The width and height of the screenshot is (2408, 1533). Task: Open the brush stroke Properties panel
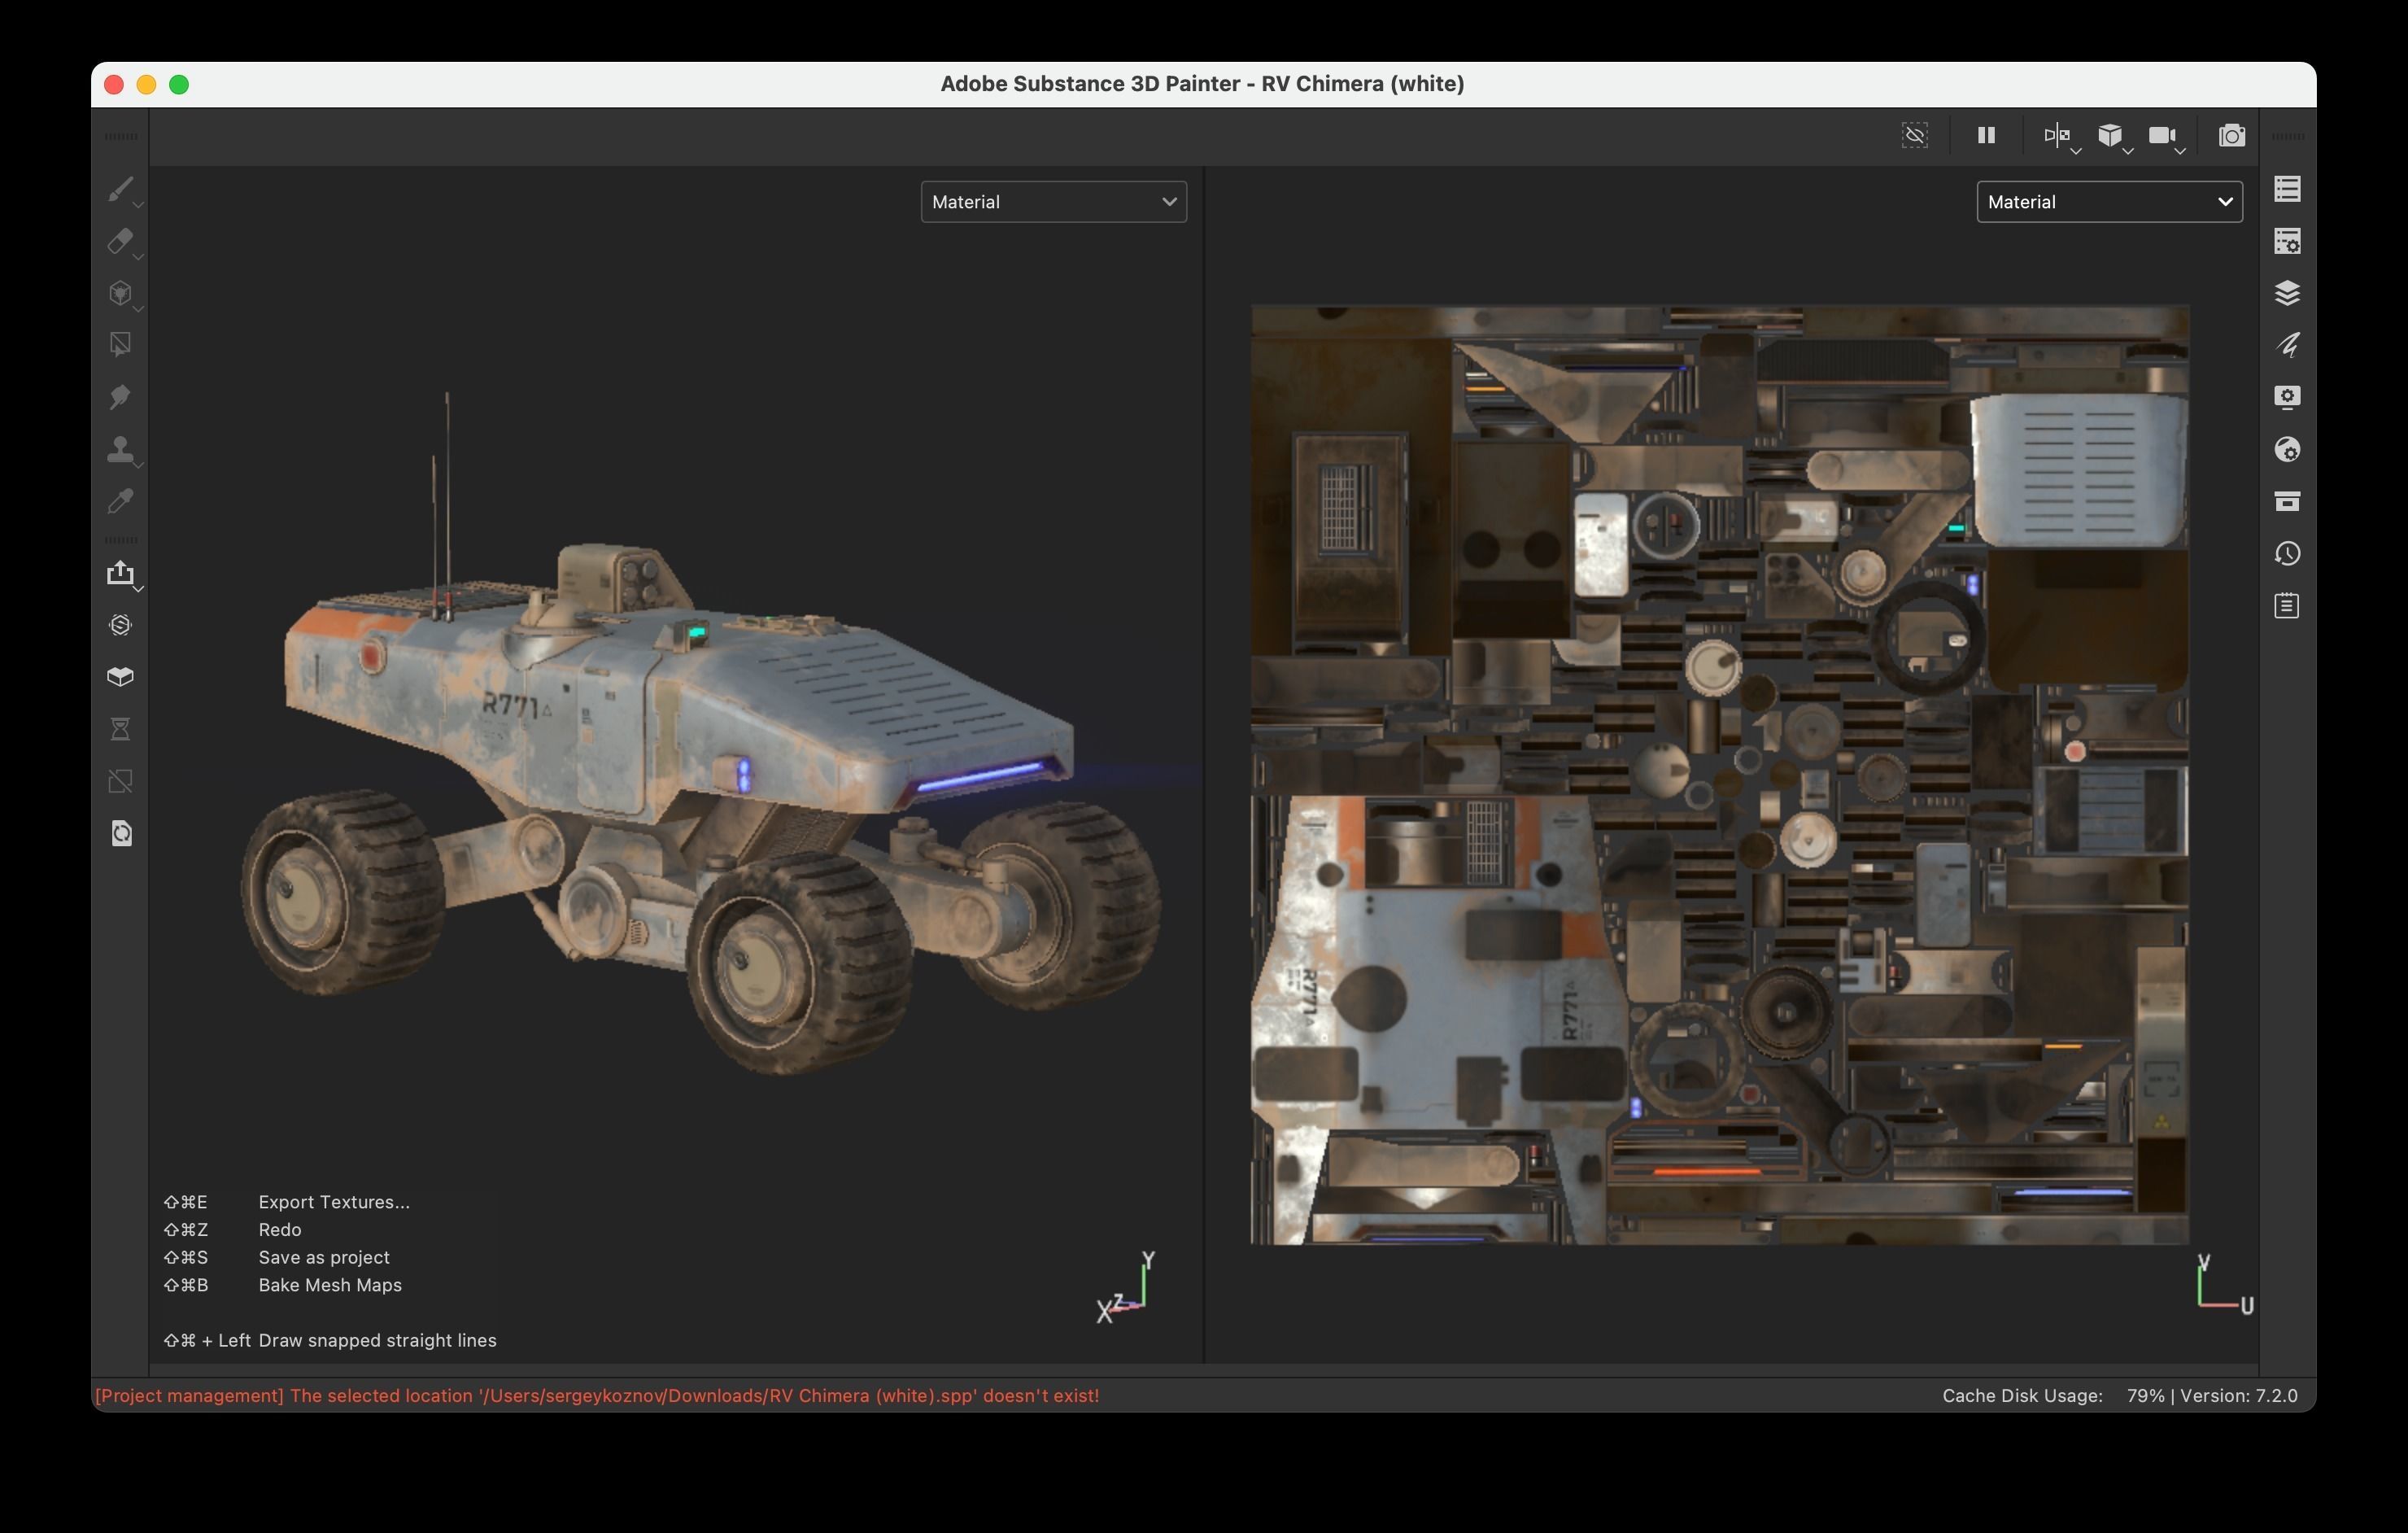[2287, 345]
